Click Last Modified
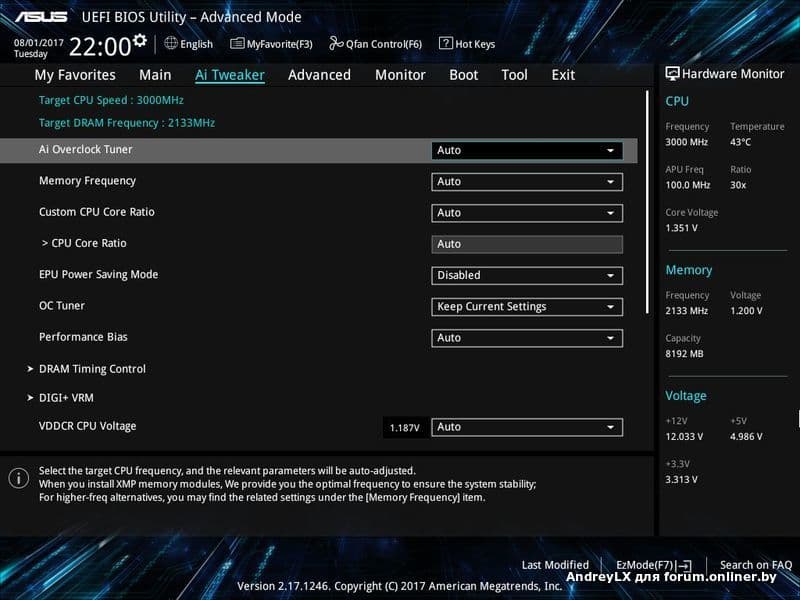 555,565
